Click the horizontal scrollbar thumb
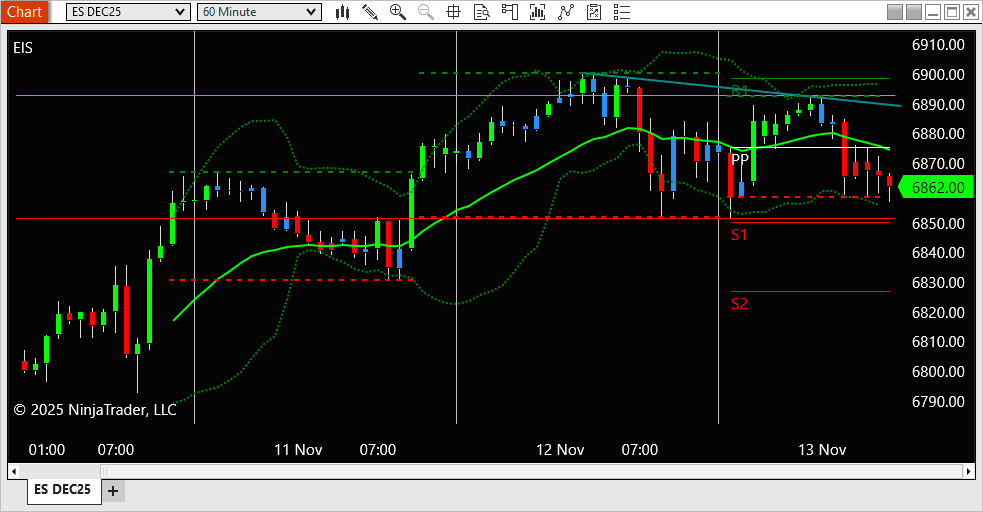 (x=532, y=471)
